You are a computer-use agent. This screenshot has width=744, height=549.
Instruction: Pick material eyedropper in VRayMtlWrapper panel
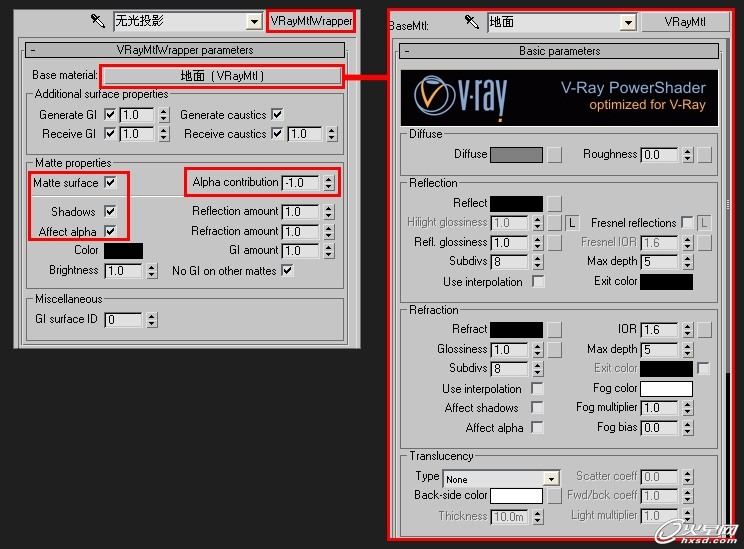97,20
